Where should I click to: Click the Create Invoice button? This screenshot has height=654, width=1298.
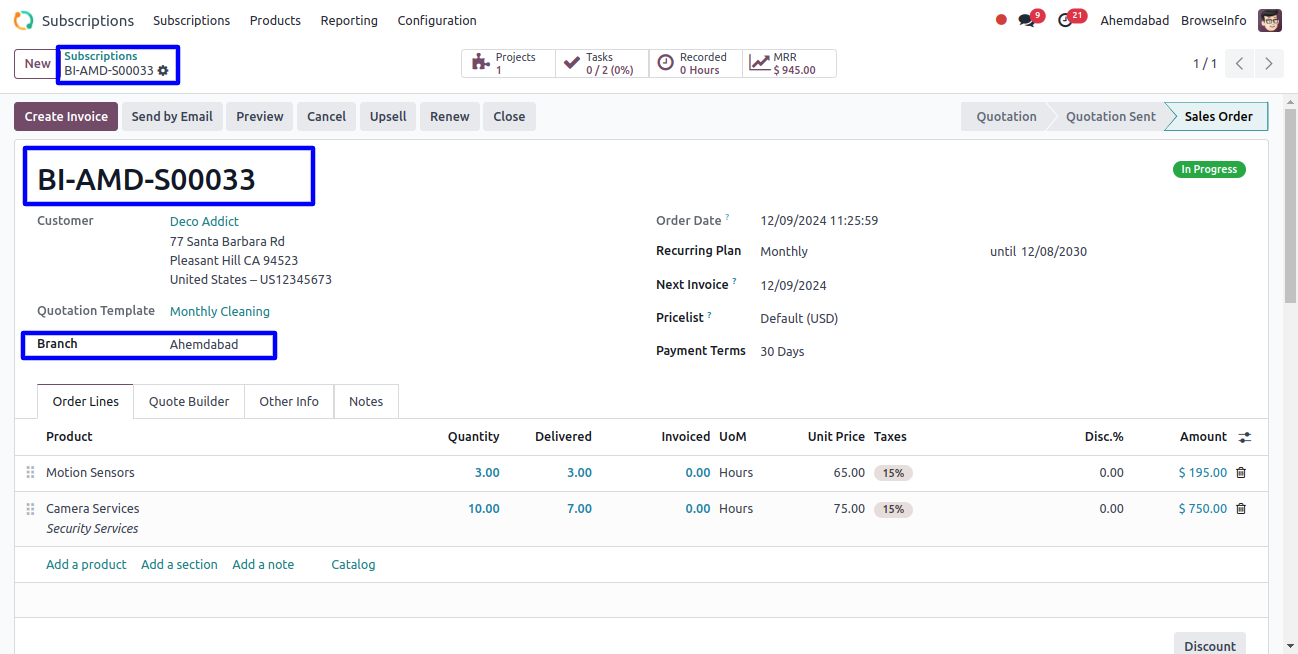tap(66, 117)
